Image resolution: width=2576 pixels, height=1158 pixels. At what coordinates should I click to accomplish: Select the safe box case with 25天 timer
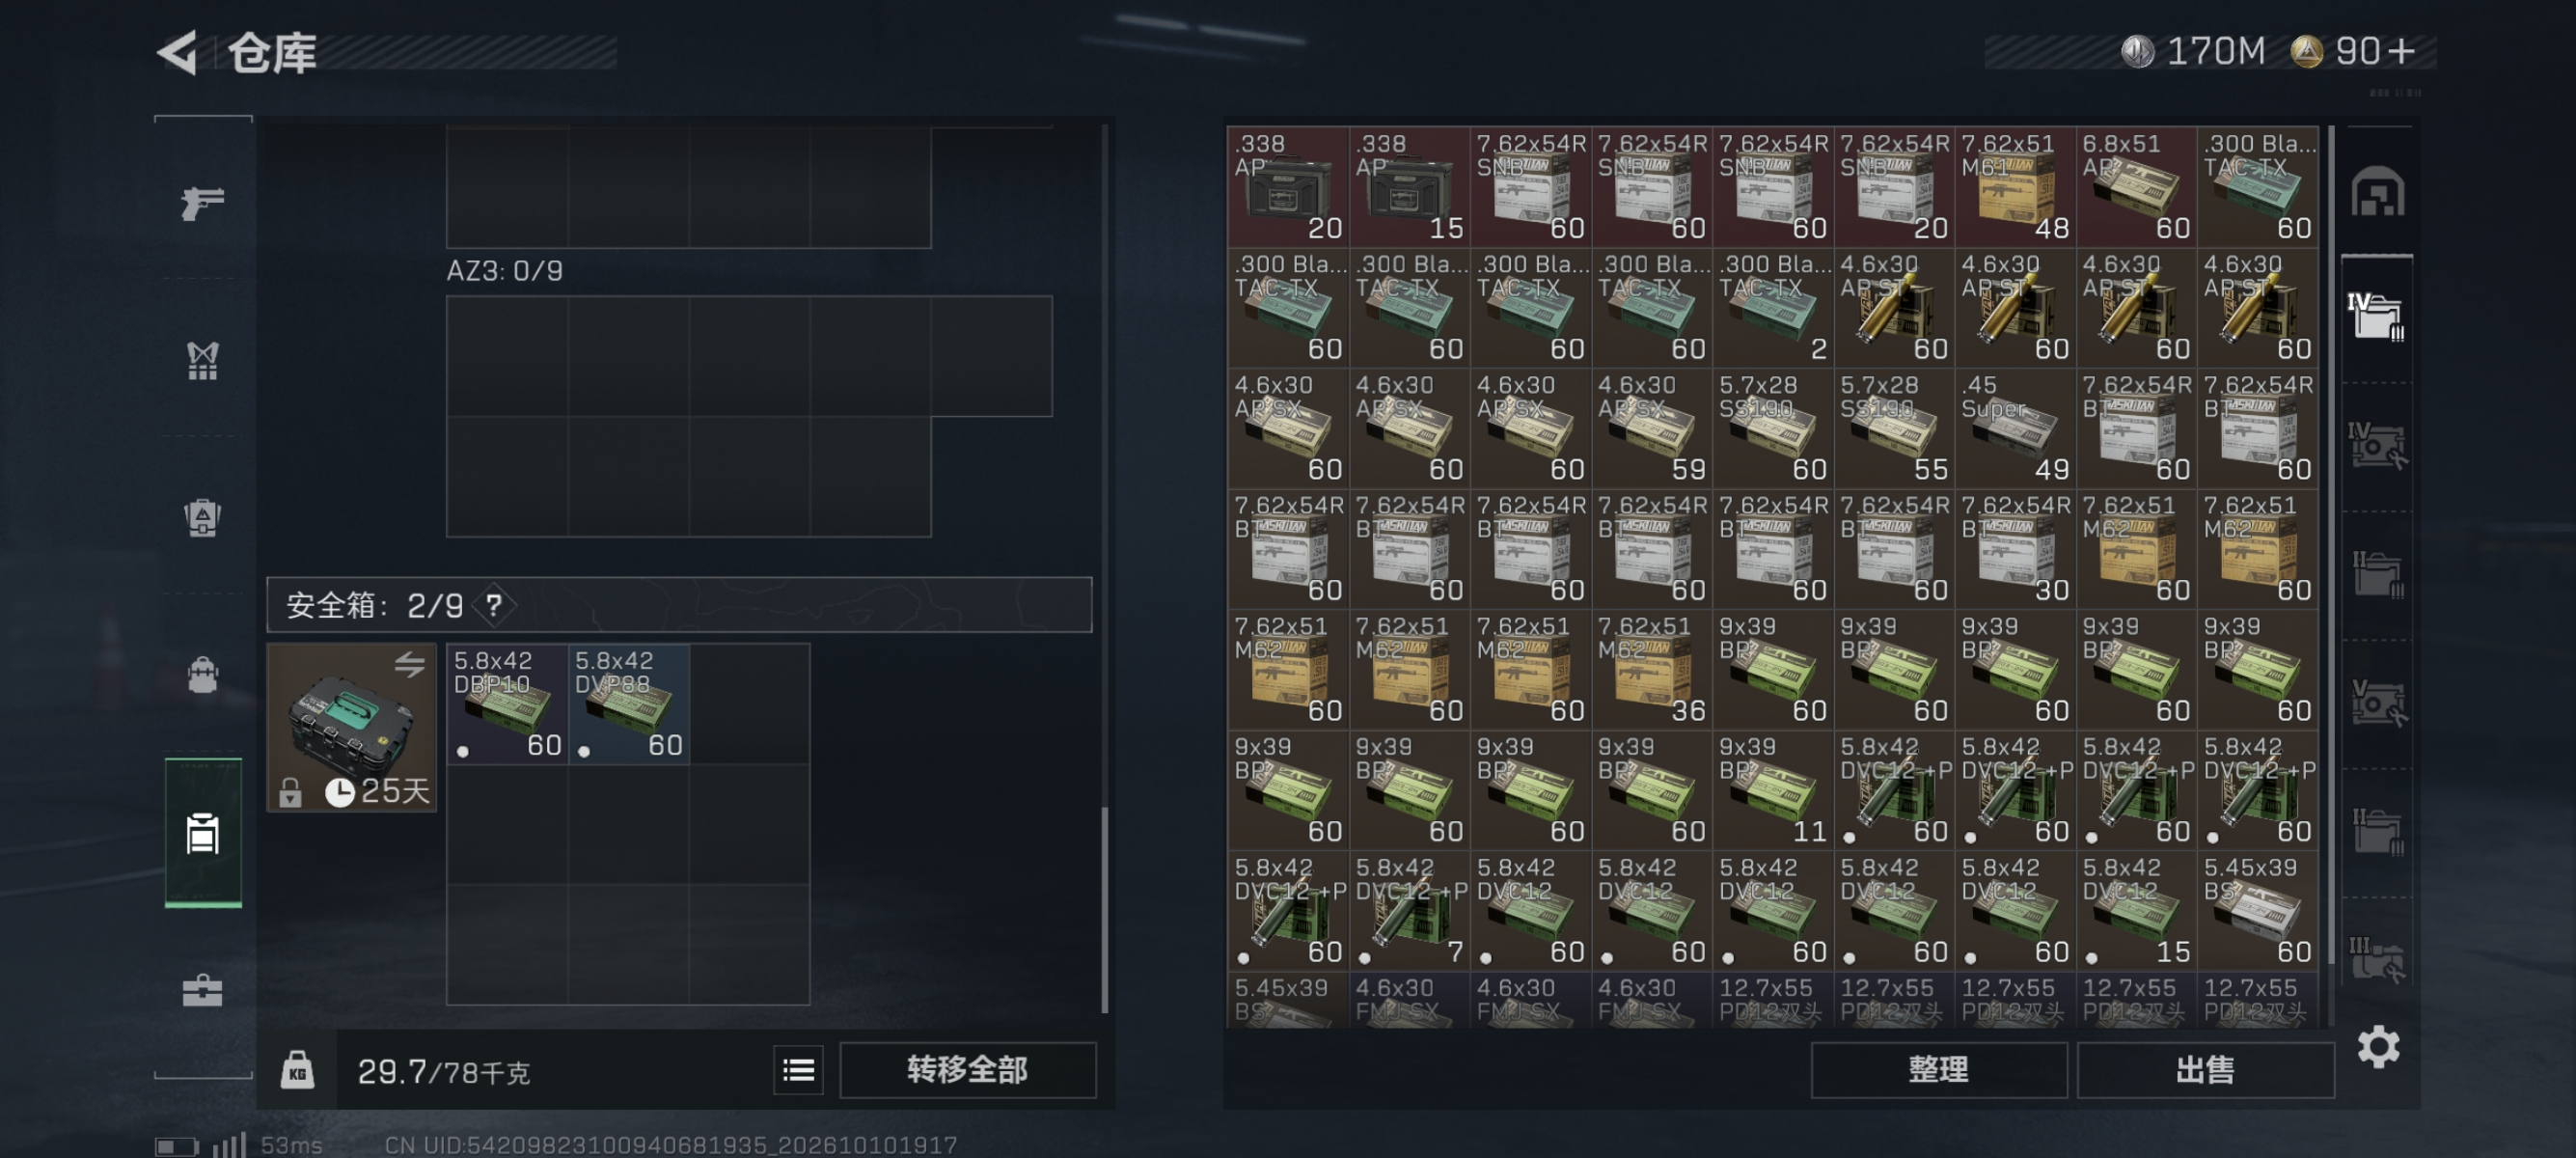[352, 727]
